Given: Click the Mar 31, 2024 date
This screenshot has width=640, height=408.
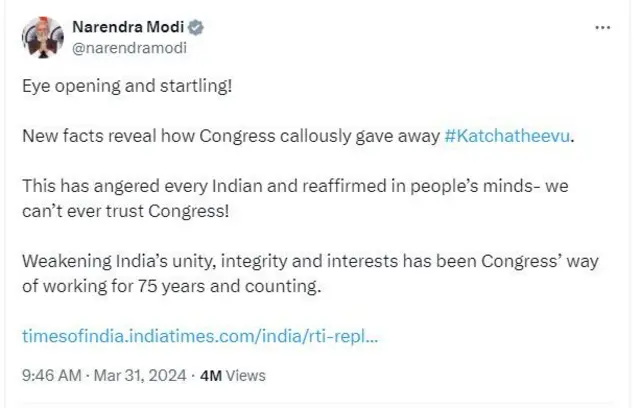Looking at the screenshot, I should tap(139, 376).
